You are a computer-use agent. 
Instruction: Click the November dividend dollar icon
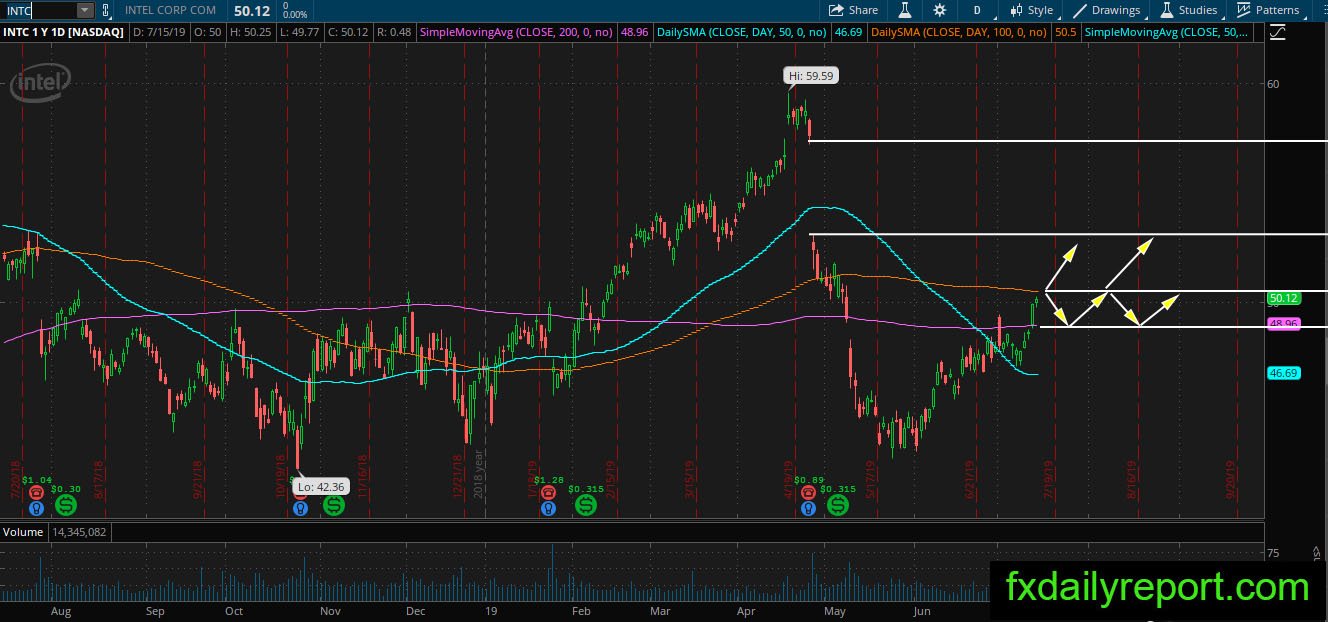pyautogui.click(x=333, y=507)
